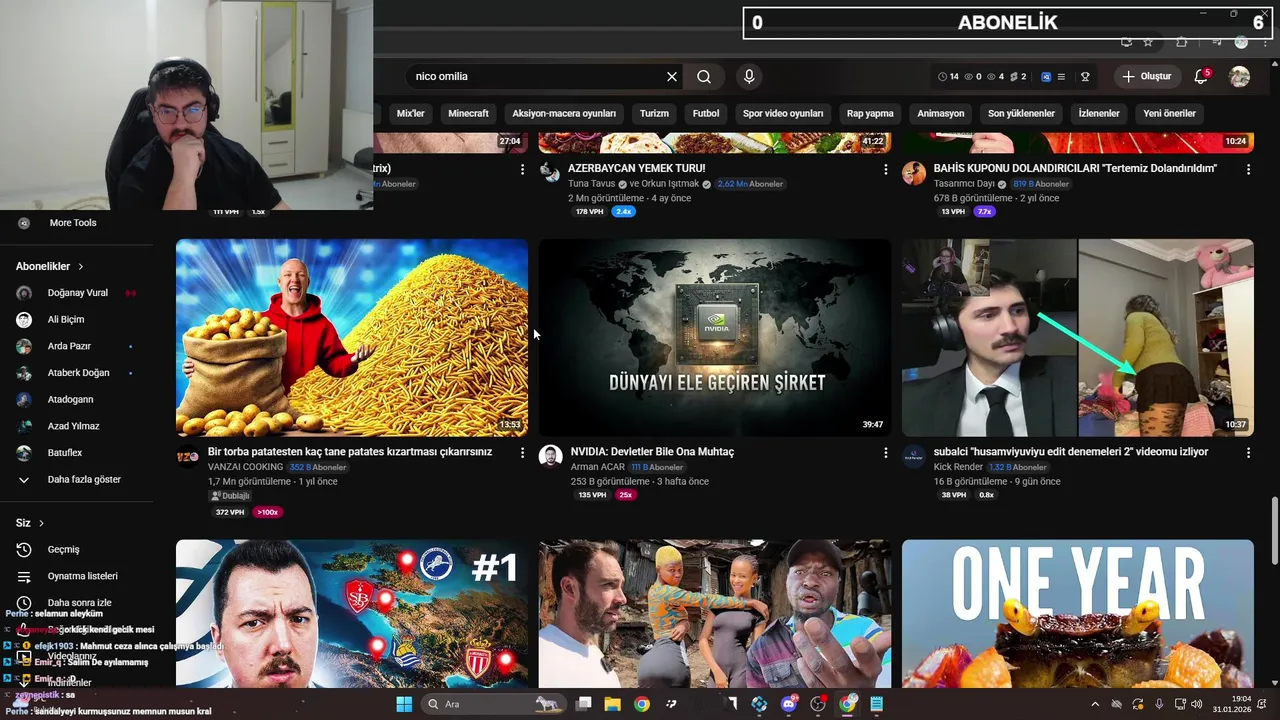Select Yeni öneriler chip
Image resolution: width=1280 pixels, height=720 pixels.
coord(1169,114)
